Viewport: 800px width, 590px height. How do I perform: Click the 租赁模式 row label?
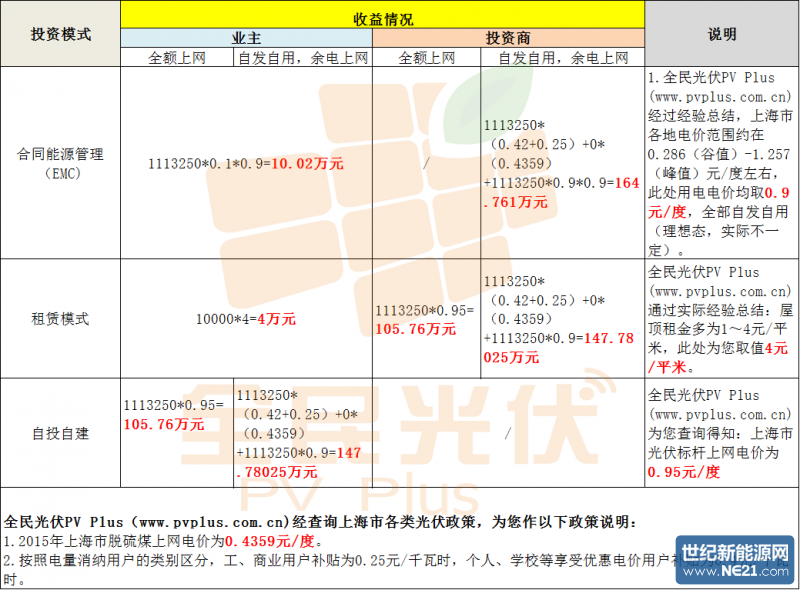click(x=60, y=319)
